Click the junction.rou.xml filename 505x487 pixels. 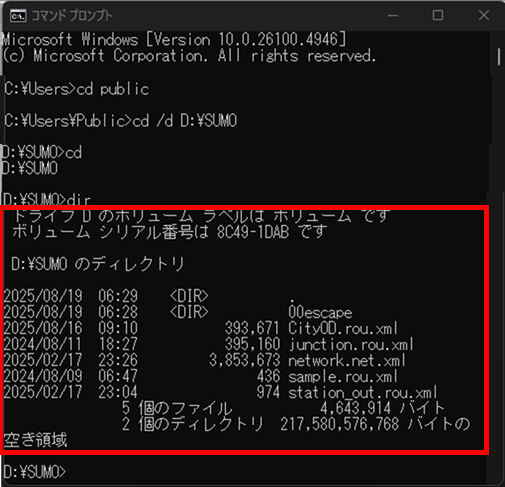[351, 344]
